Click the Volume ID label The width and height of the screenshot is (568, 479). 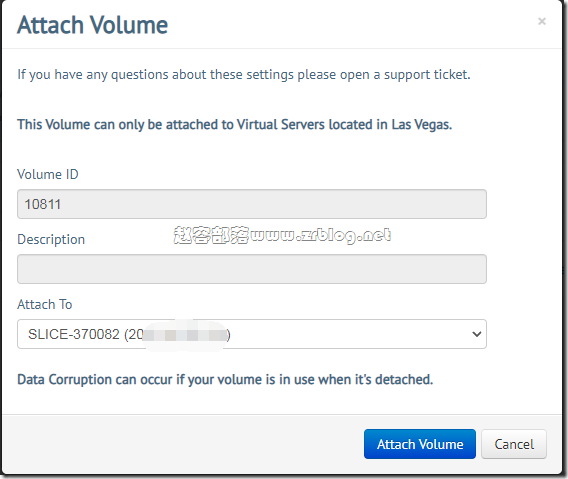click(48, 174)
